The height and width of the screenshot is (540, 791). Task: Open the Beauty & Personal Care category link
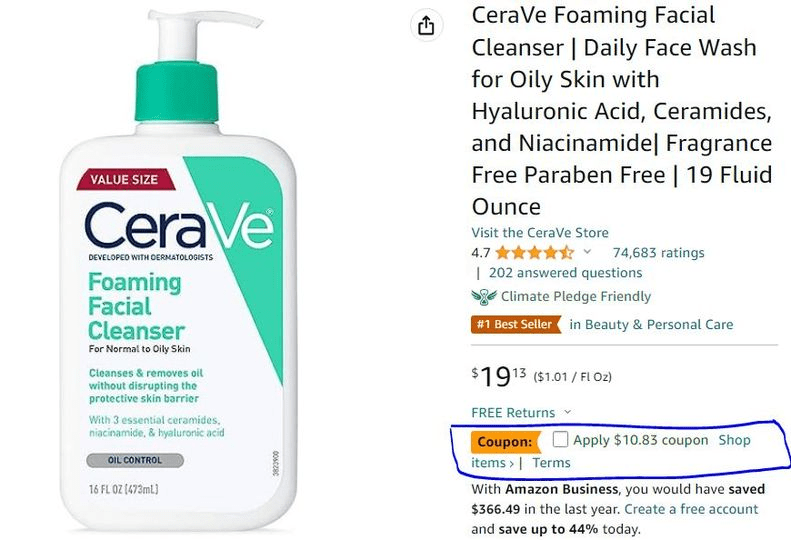[651, 325]
